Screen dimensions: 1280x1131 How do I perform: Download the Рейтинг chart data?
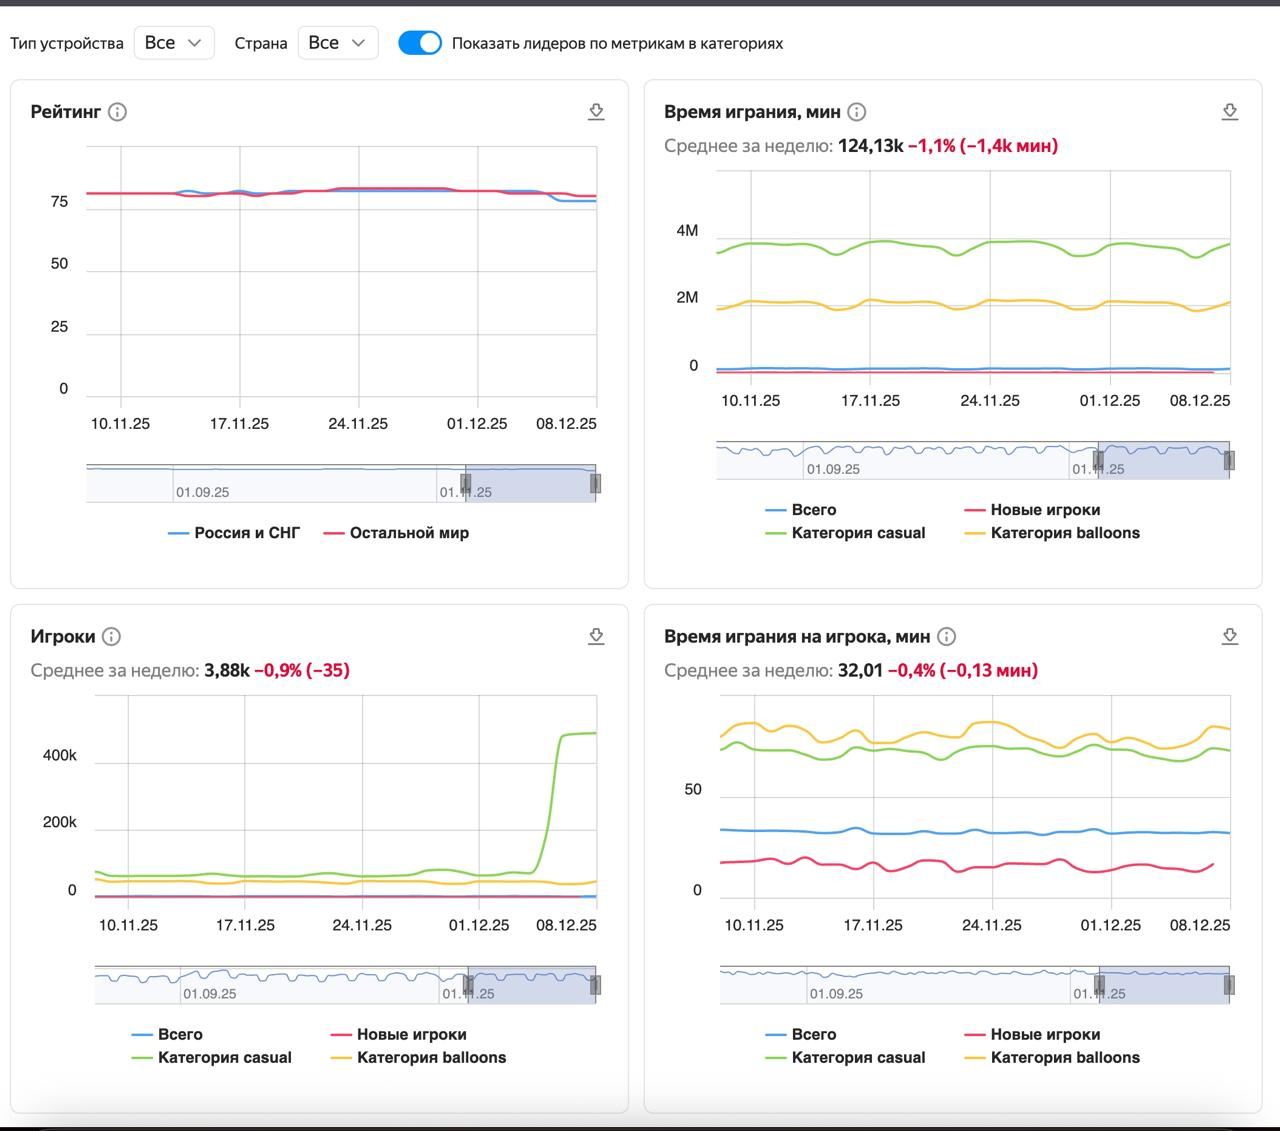pos(596,112)
